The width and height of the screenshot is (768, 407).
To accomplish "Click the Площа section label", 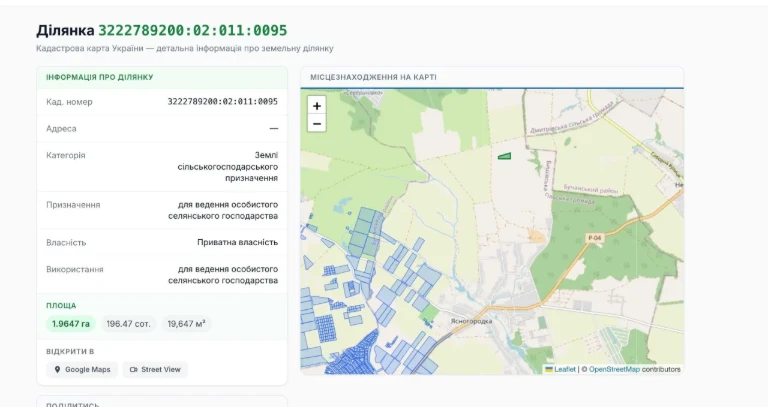I will tap(61, 306).
